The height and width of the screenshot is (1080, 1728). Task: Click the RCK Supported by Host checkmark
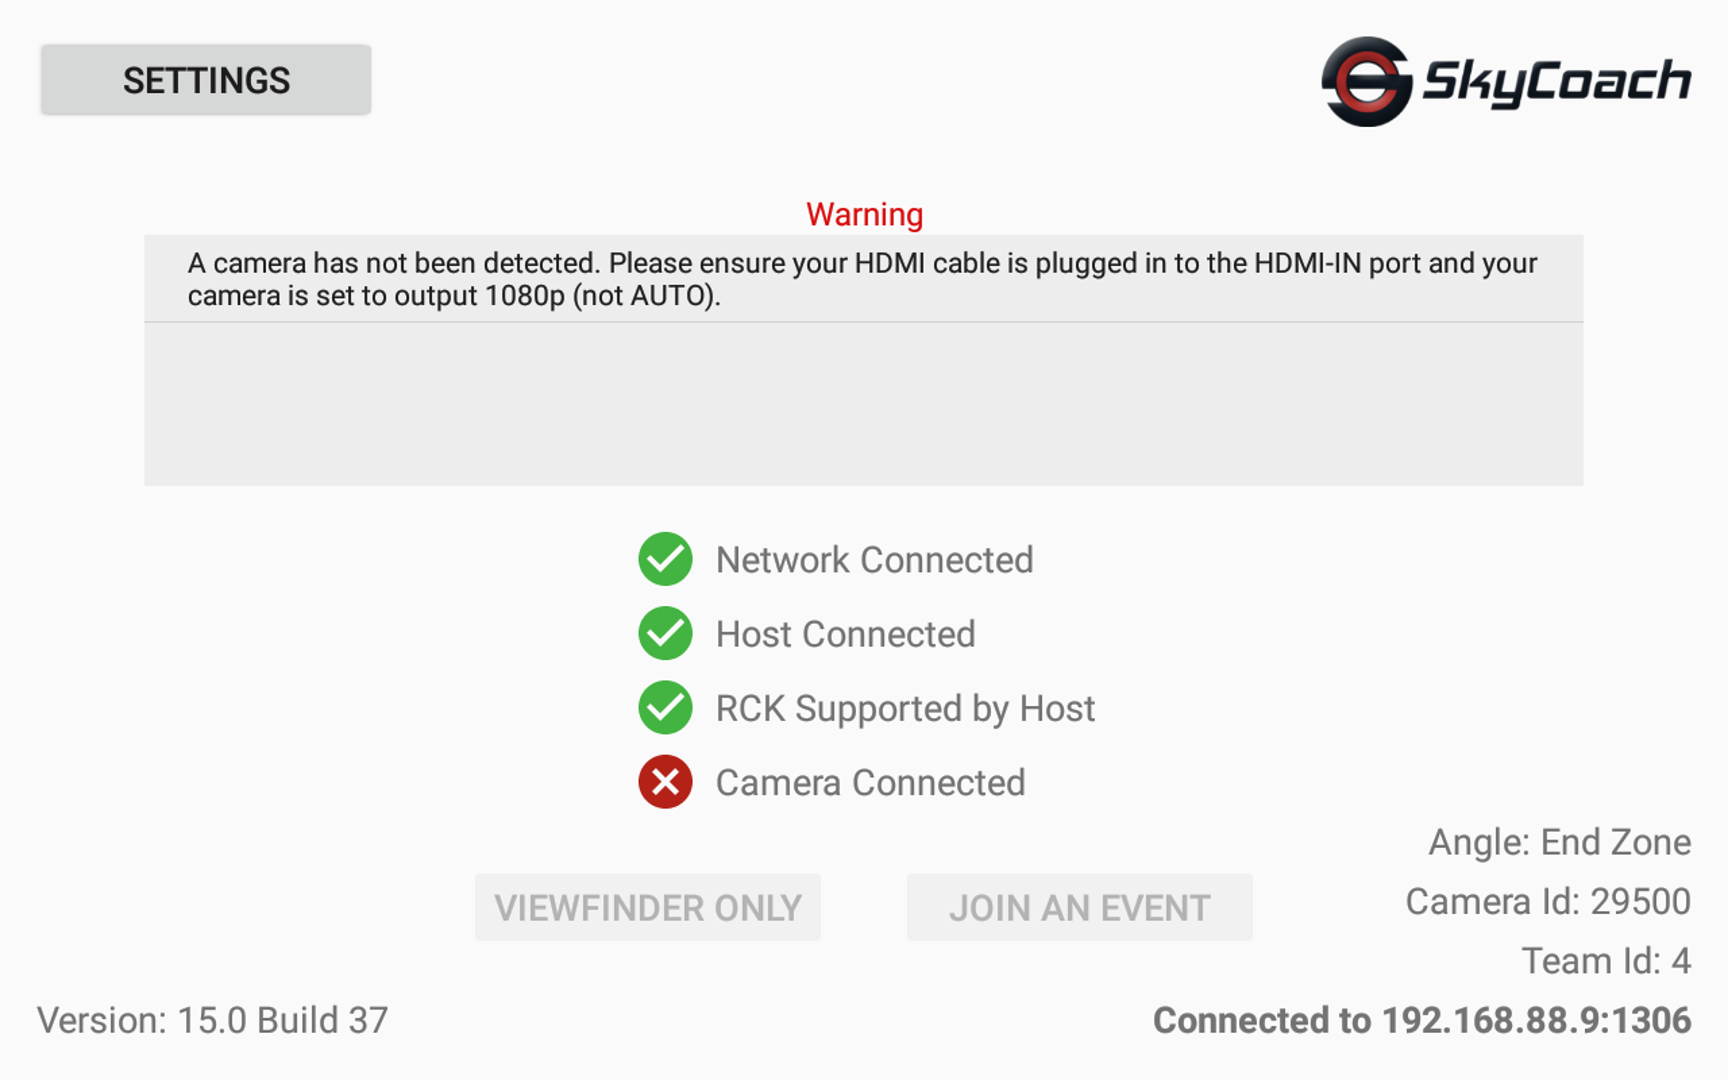click(665, 708)
